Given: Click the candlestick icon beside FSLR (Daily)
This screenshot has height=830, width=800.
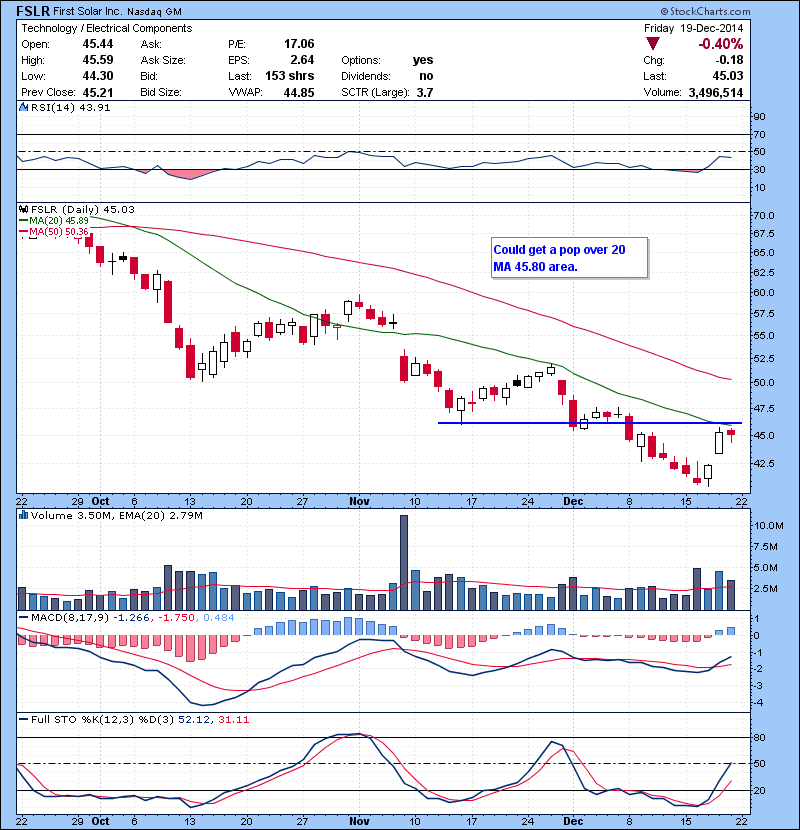Looking at the screenshot, I should pos(24,209).
